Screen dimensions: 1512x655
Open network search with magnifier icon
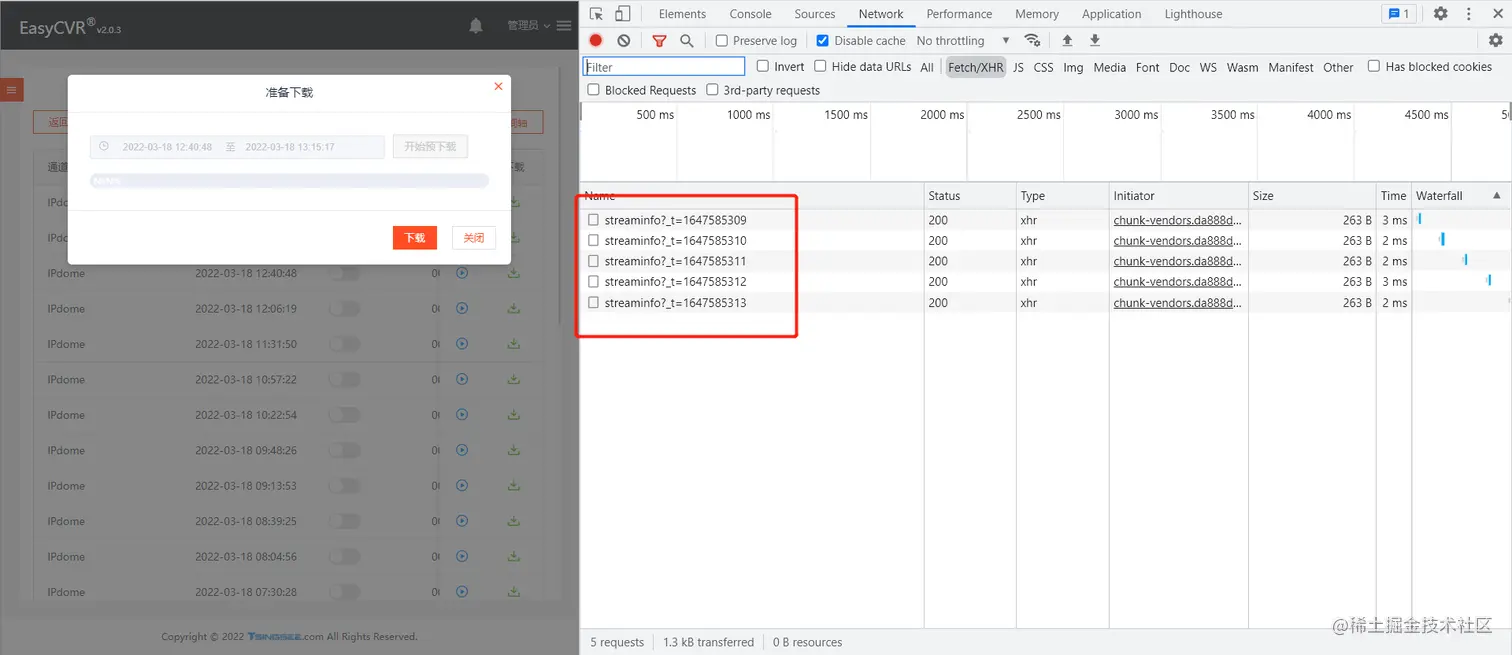point(687,40)
